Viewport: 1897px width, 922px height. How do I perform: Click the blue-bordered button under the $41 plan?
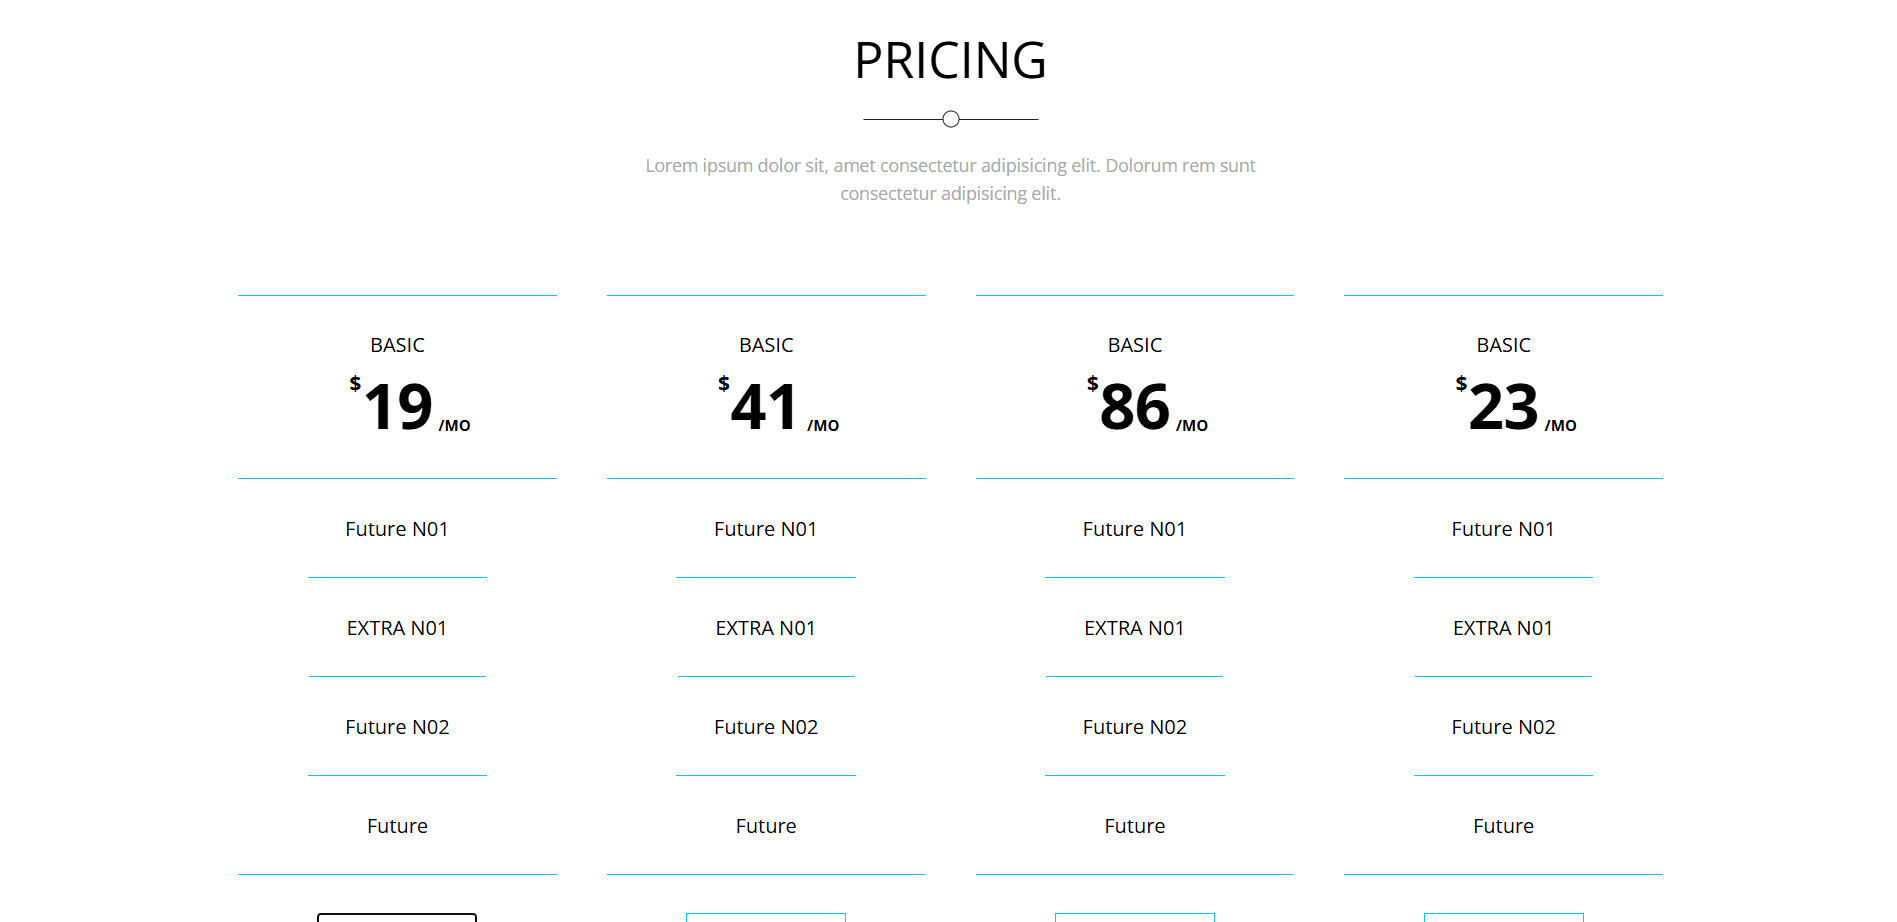tap(765, 915)
